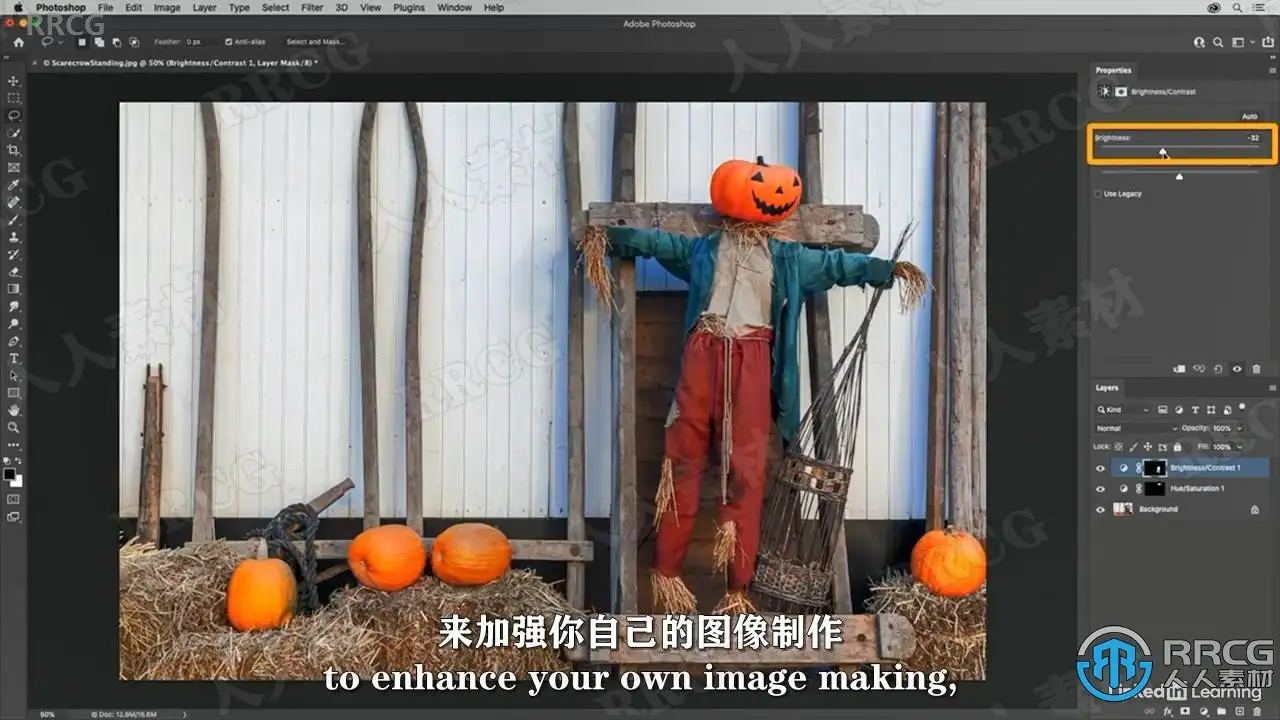Open the Layers panel menu
The image size is (1280, 720).
(x=1271, y=388)
